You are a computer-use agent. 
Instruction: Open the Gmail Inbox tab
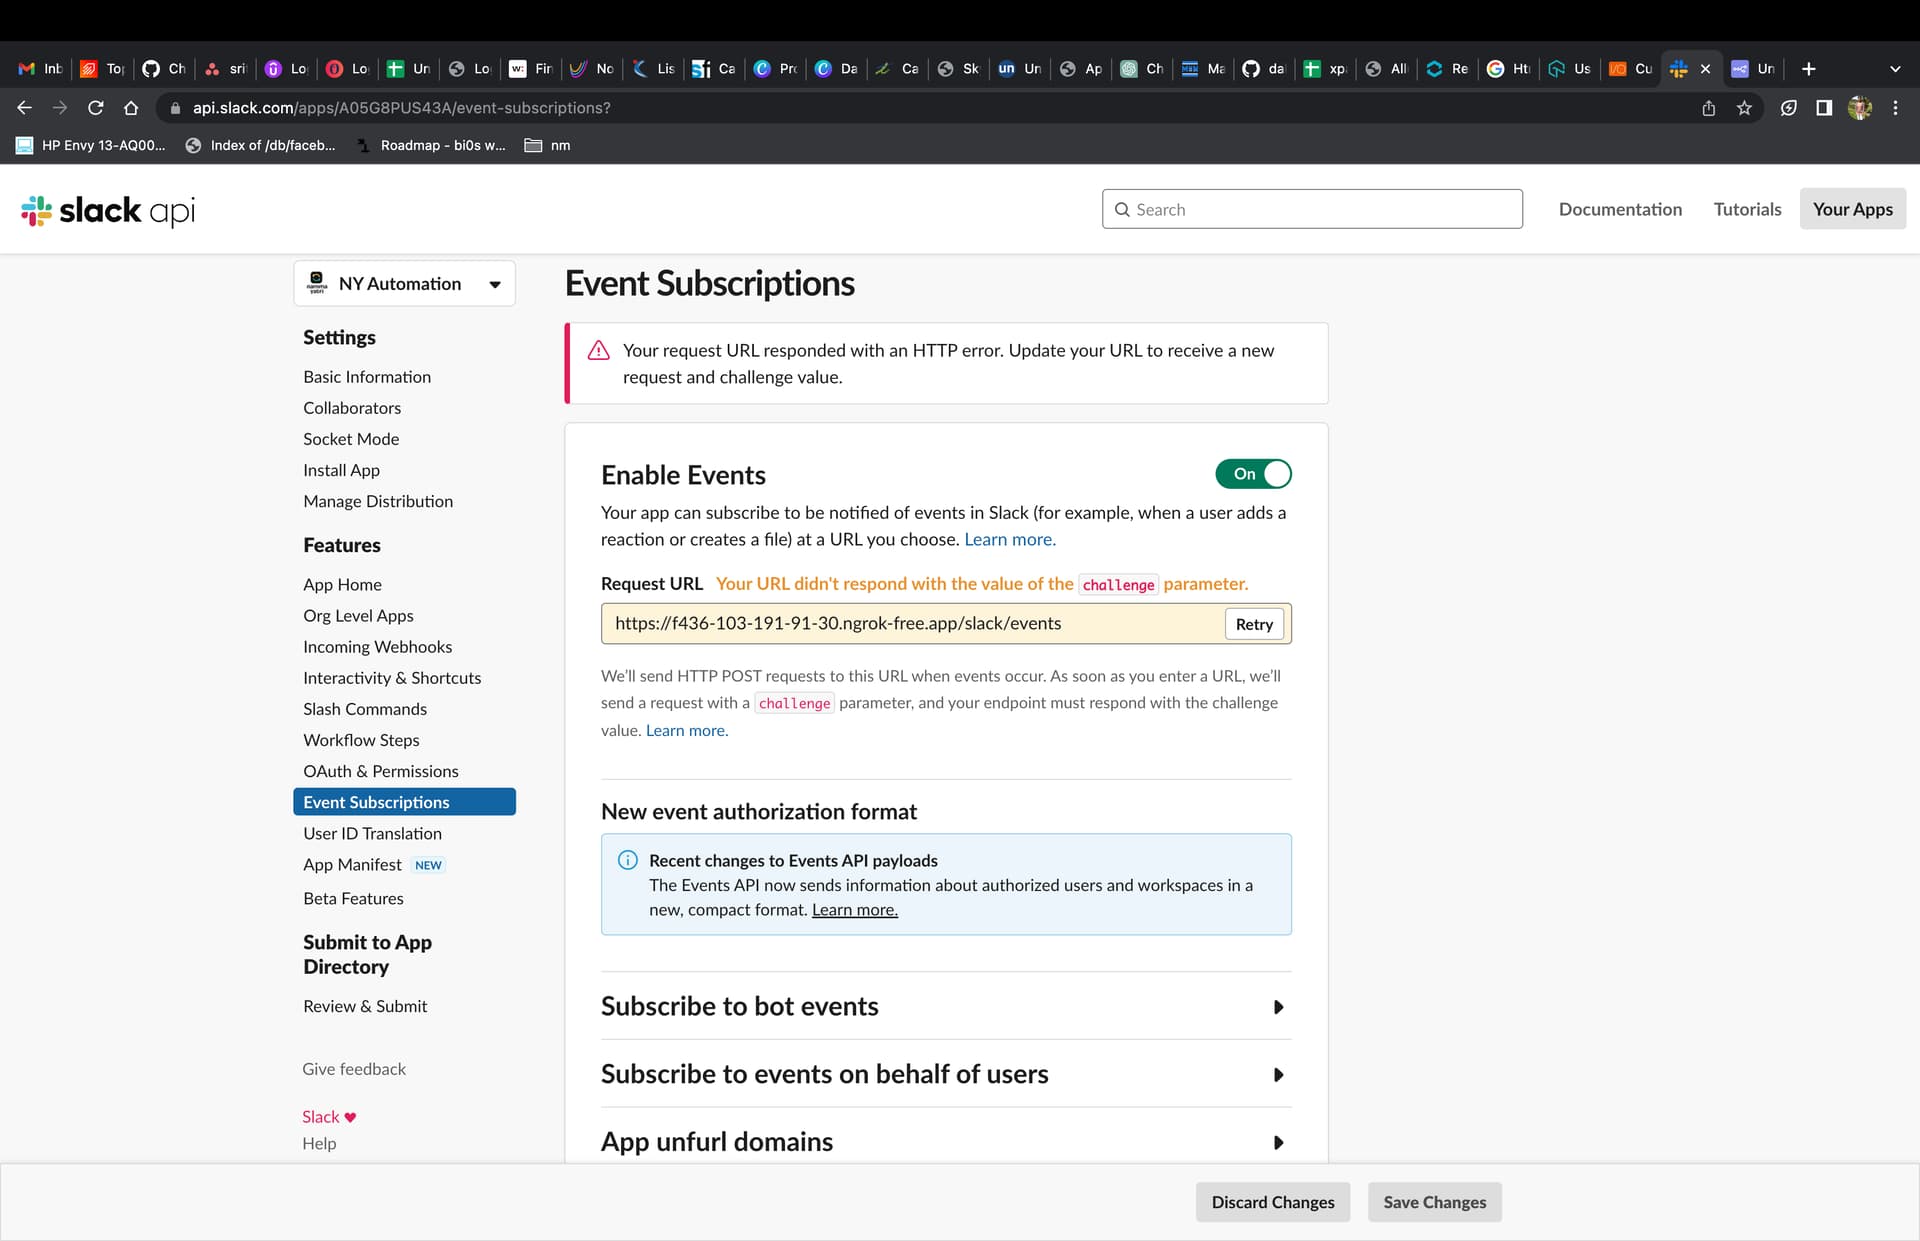(x=41, y=69)
